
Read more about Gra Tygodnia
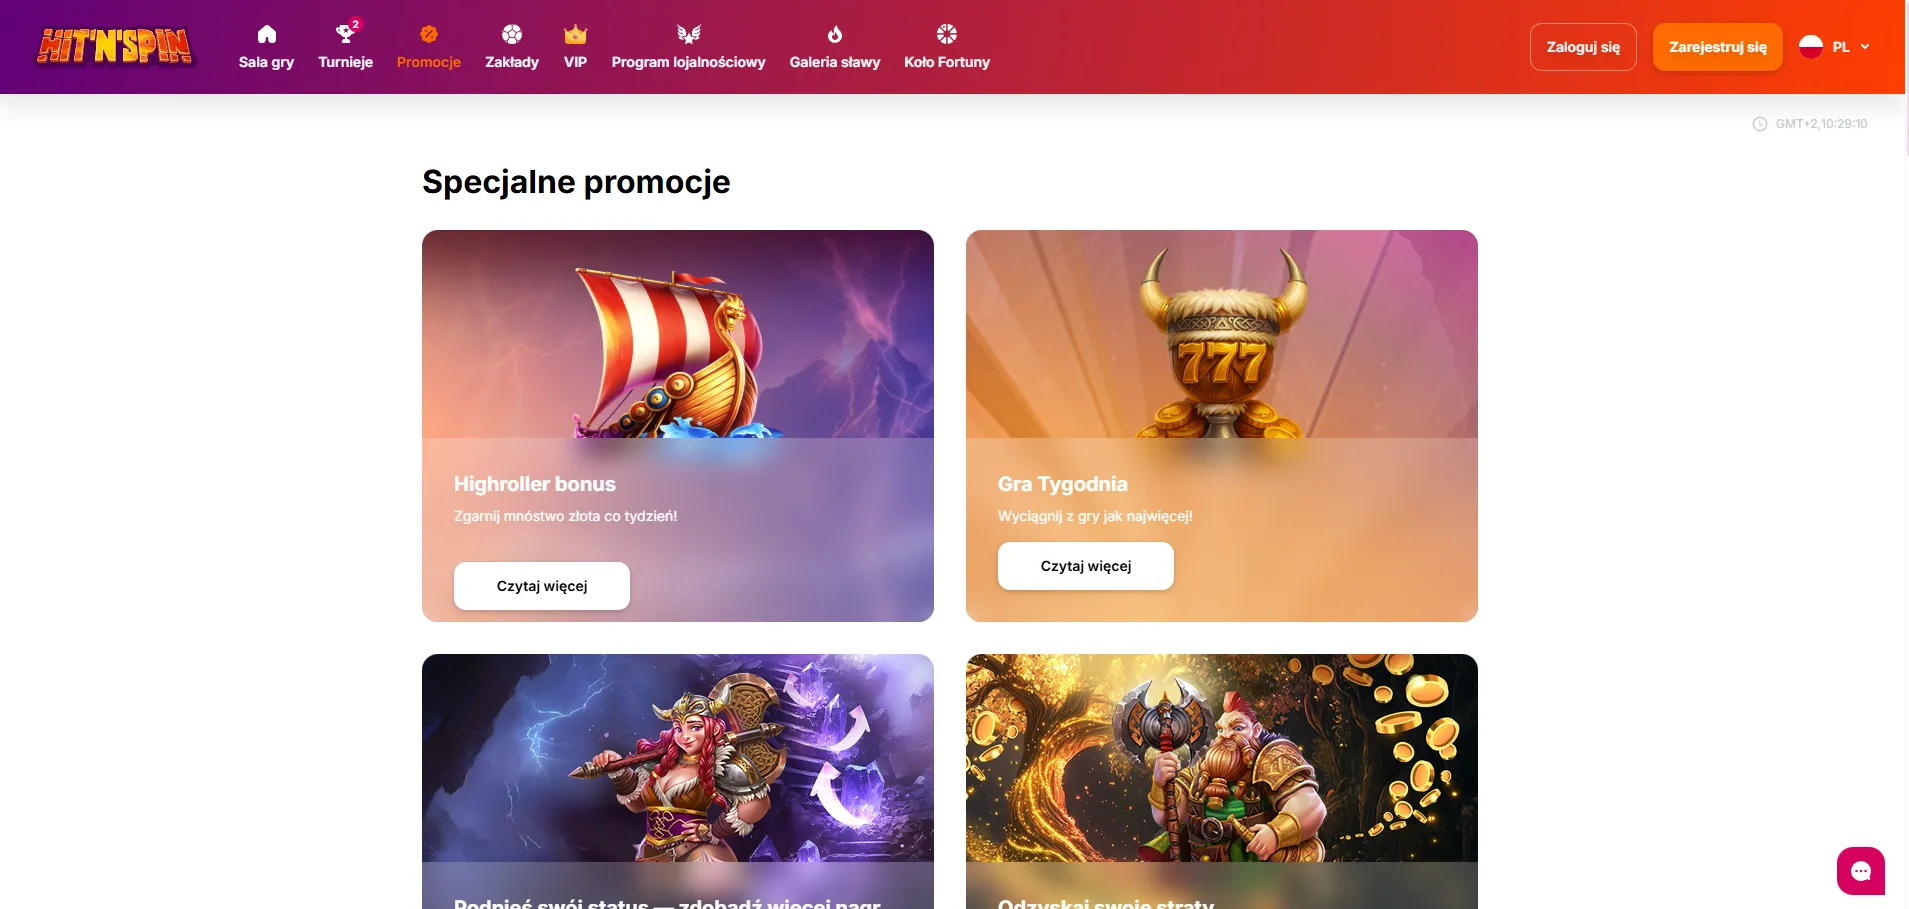point(1086,566)
